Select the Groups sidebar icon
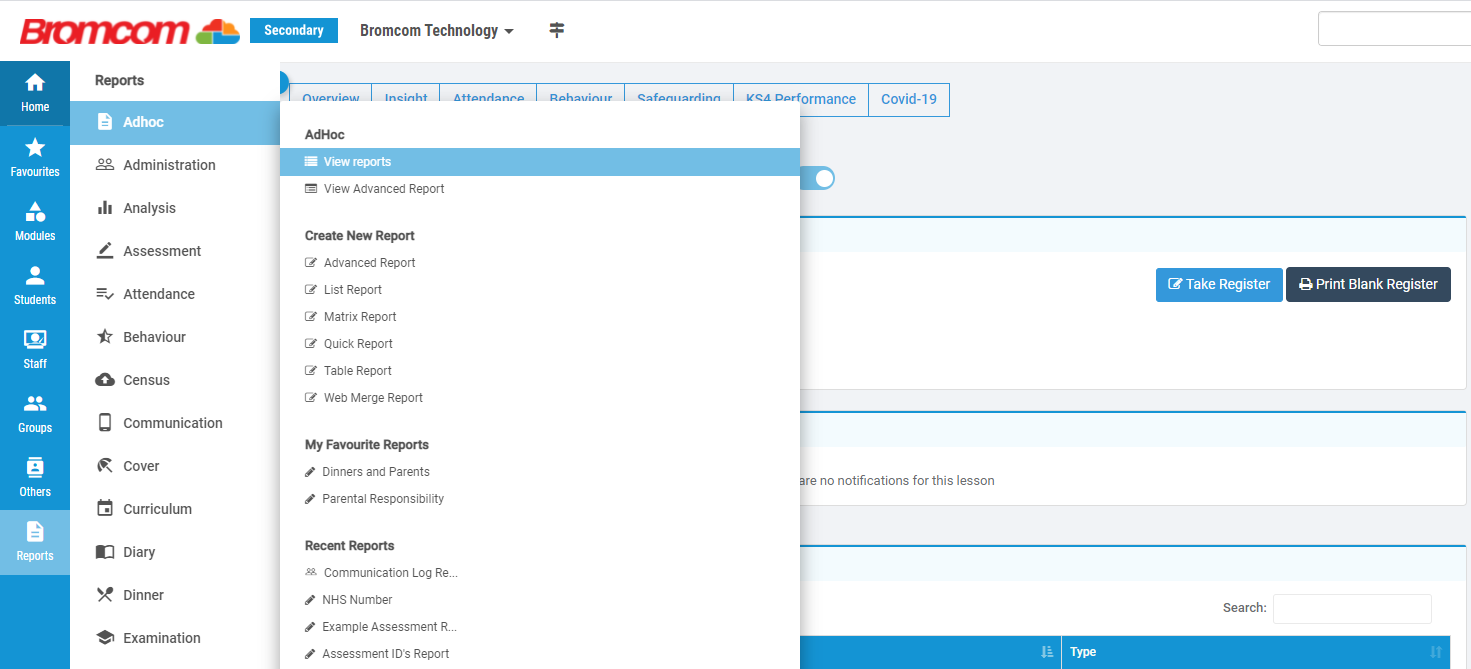Viewport: 1471px width, 669px height. 35,413
